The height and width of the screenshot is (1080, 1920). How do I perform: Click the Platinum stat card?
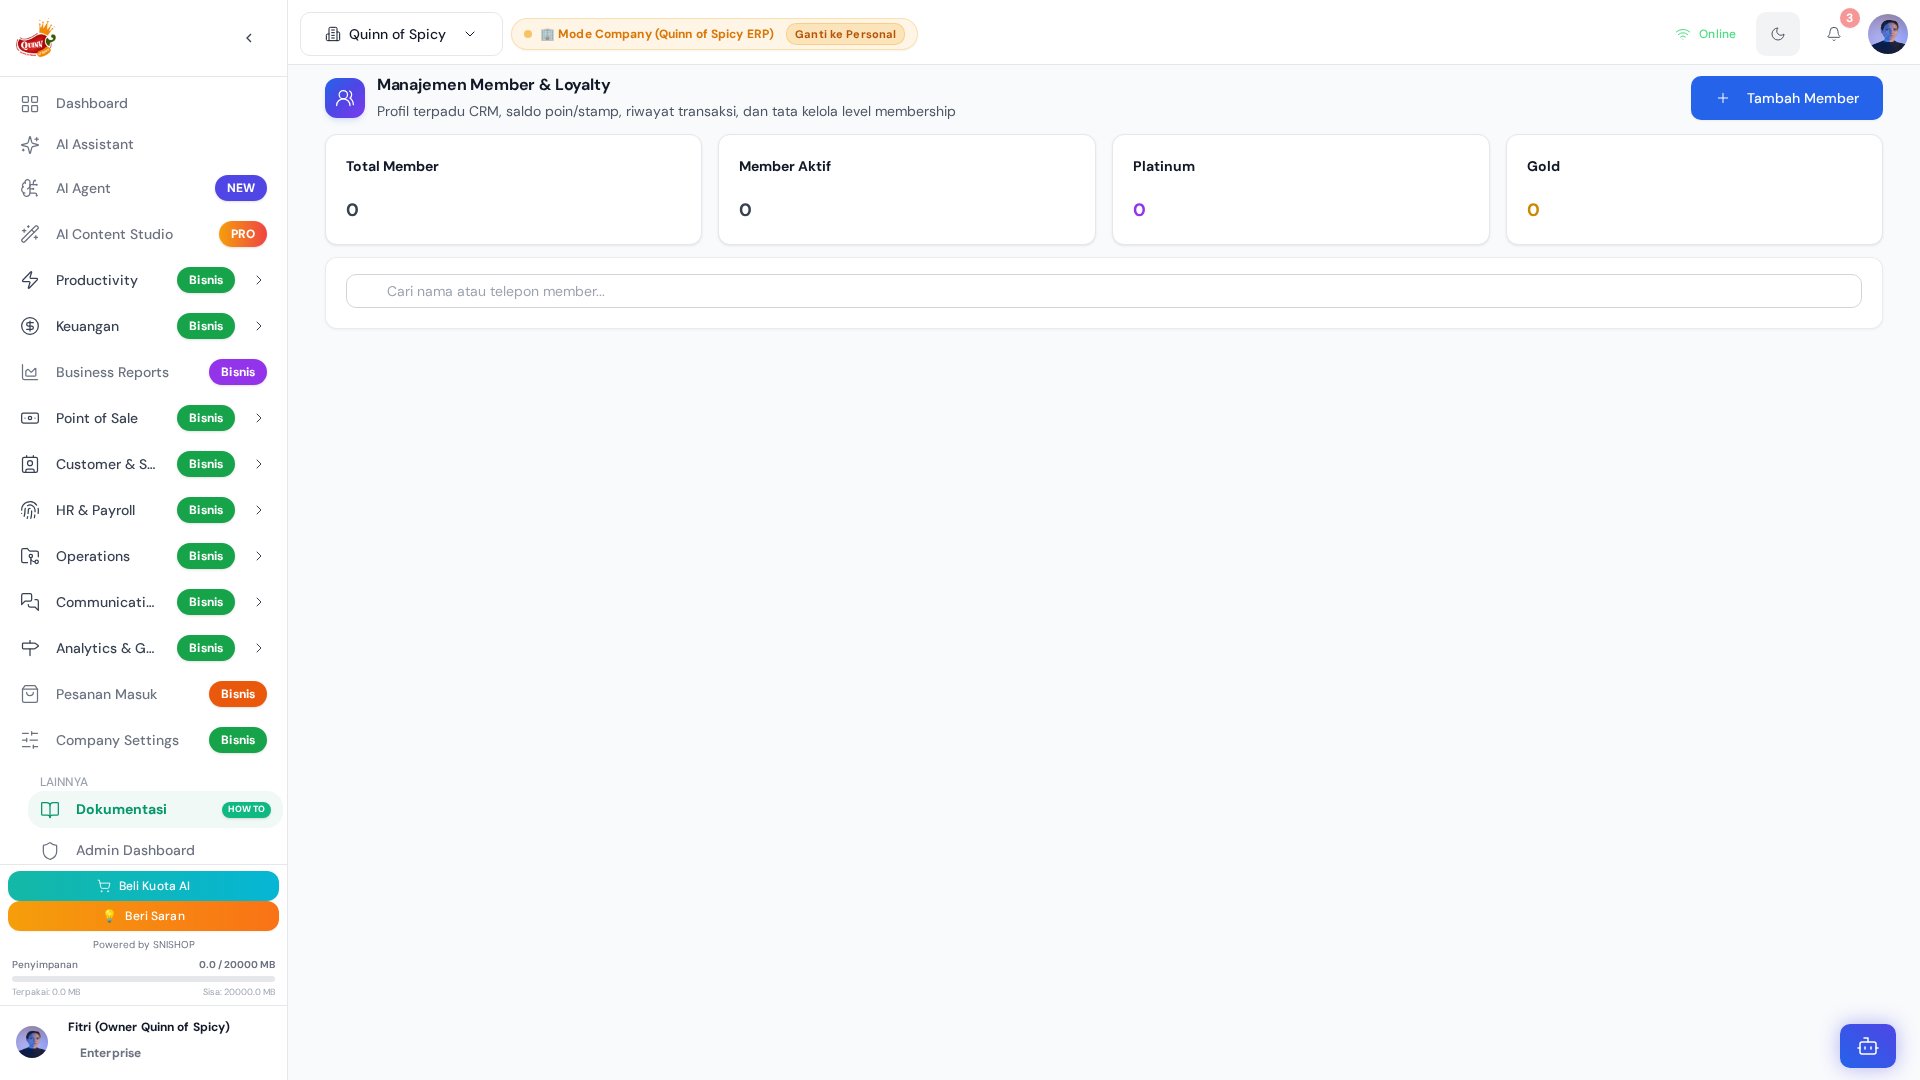coord(1300,190)
